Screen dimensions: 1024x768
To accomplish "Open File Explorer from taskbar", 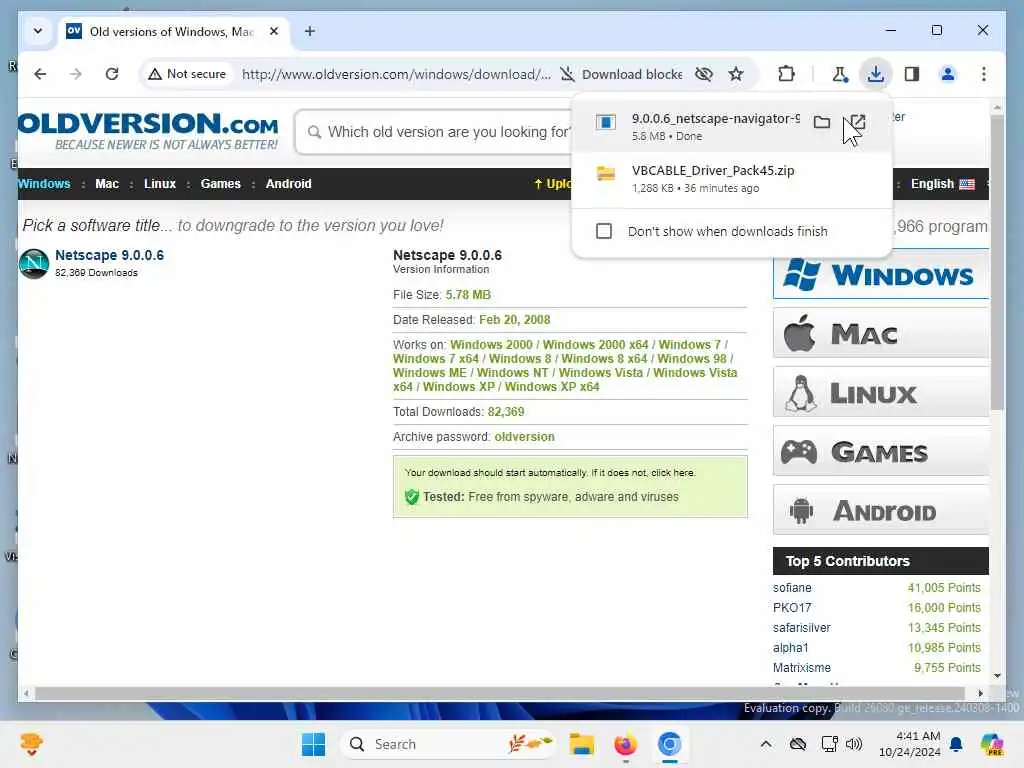I will 581,744.
